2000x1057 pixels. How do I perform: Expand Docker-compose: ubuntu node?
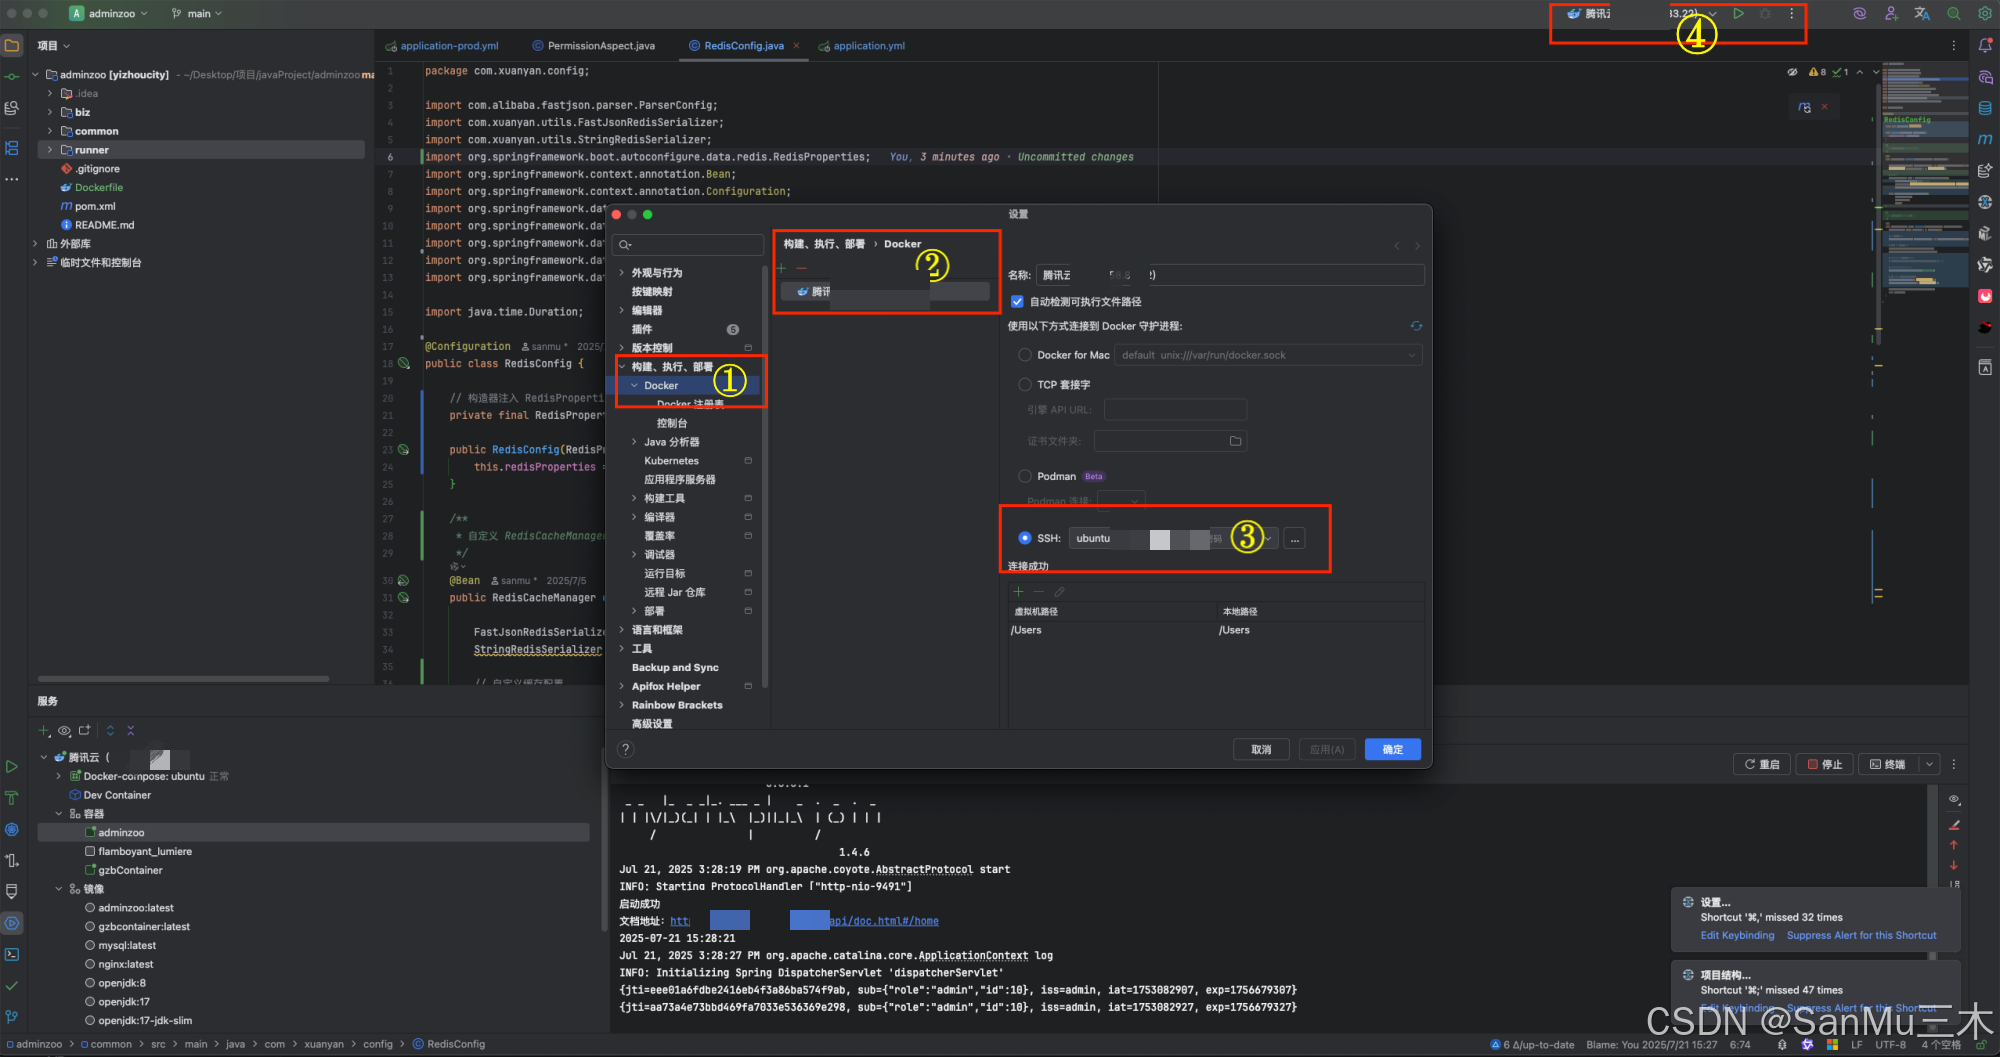tap(58, 776)
